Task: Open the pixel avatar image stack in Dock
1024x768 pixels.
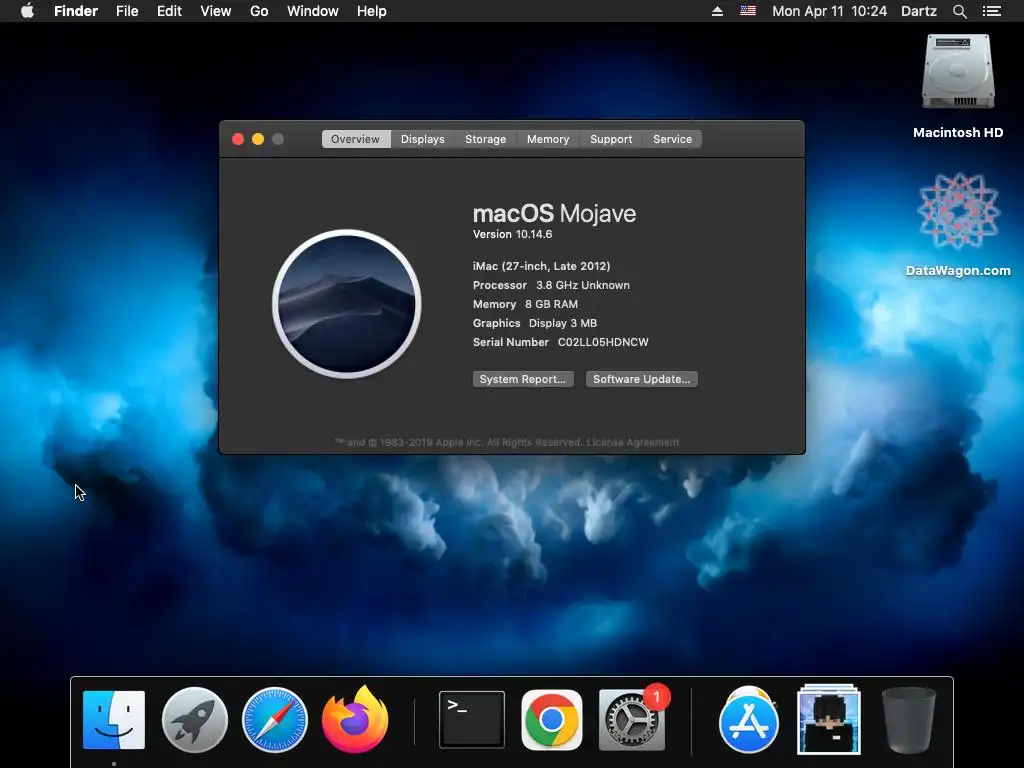Action: [829, 719]
